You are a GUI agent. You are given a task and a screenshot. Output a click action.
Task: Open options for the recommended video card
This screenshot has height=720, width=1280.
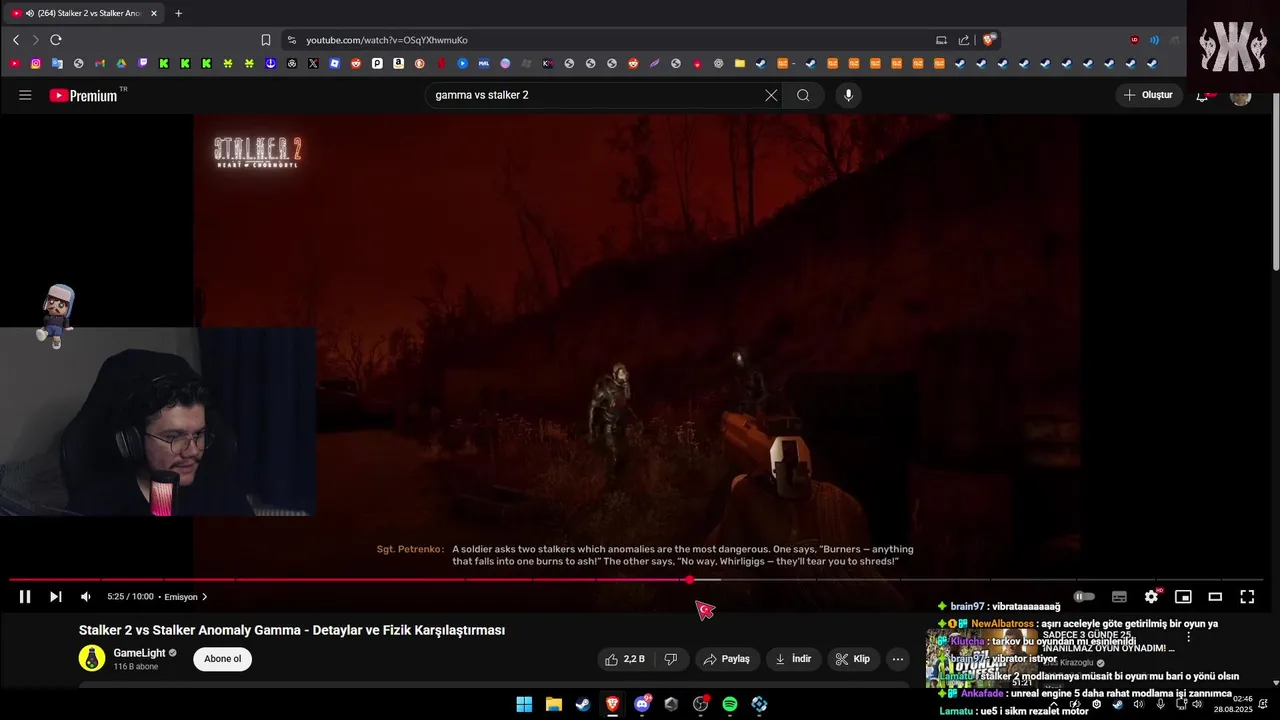(1188, 637)
